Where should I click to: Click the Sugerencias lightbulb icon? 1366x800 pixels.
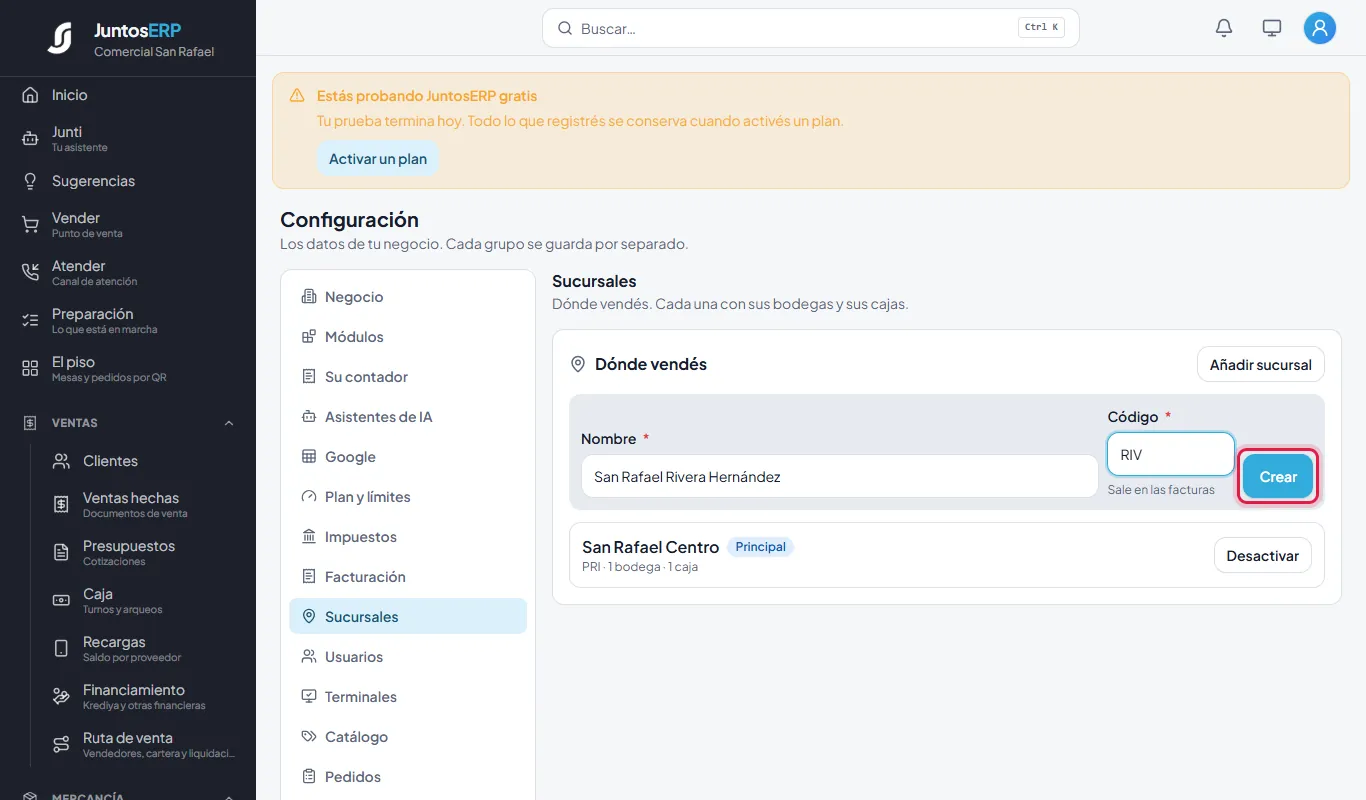[30, 181]
